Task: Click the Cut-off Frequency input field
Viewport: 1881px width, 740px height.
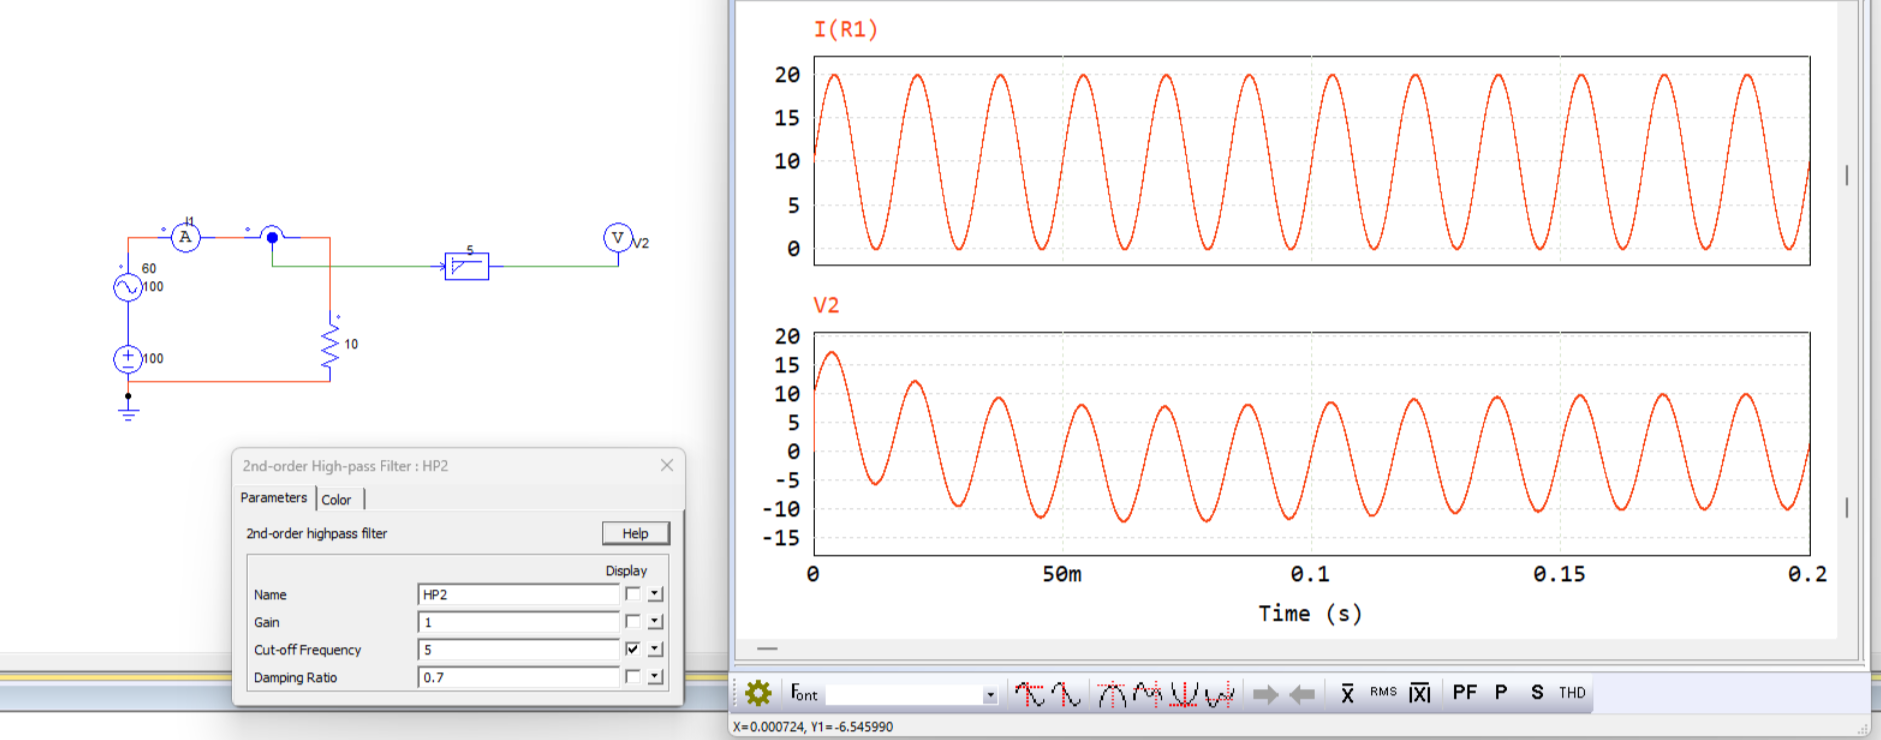Action: 518,650
